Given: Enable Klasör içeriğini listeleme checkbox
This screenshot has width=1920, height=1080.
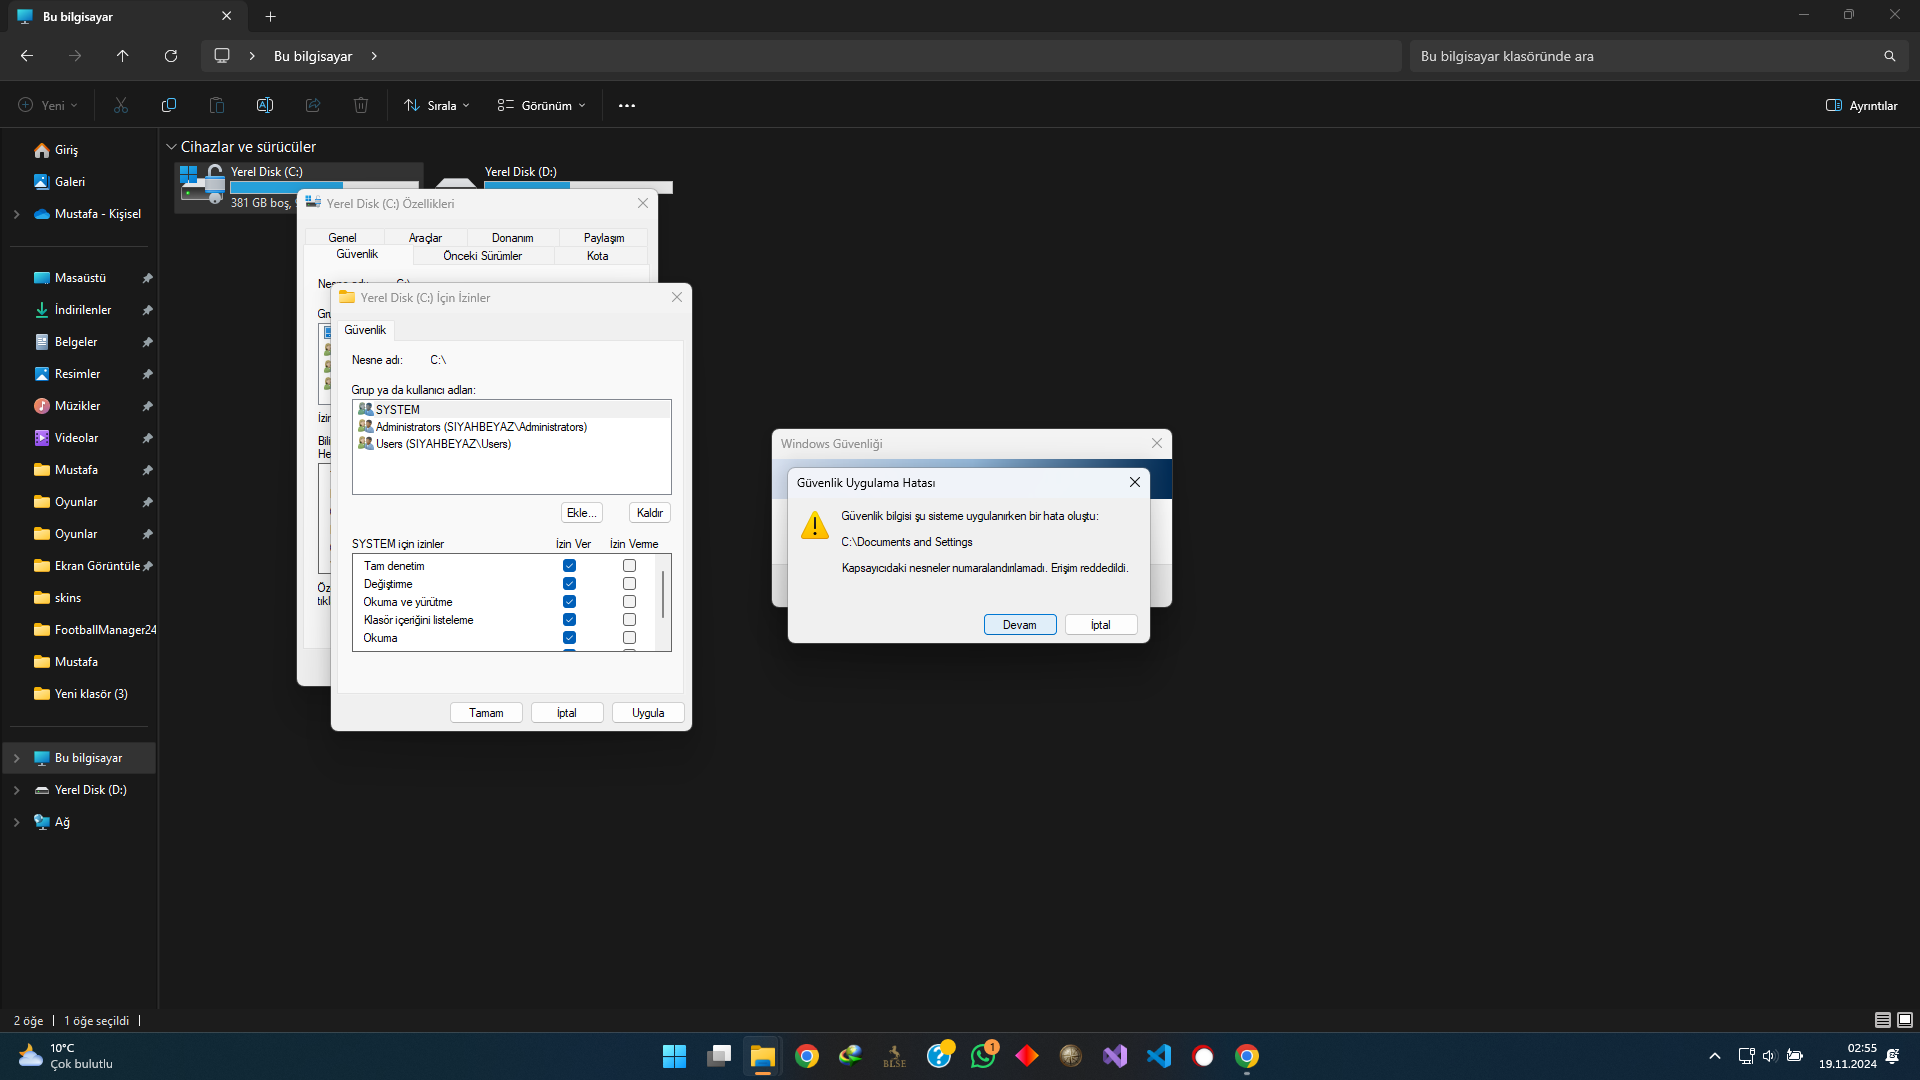Looking at the screenshot, I should point(568,620).
